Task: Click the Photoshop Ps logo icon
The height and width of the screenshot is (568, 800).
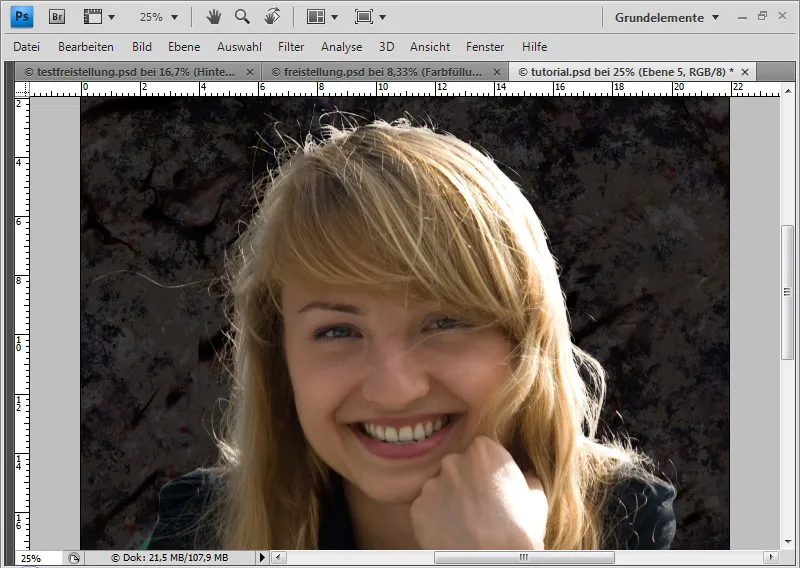Action: click(x=24, y=17)
